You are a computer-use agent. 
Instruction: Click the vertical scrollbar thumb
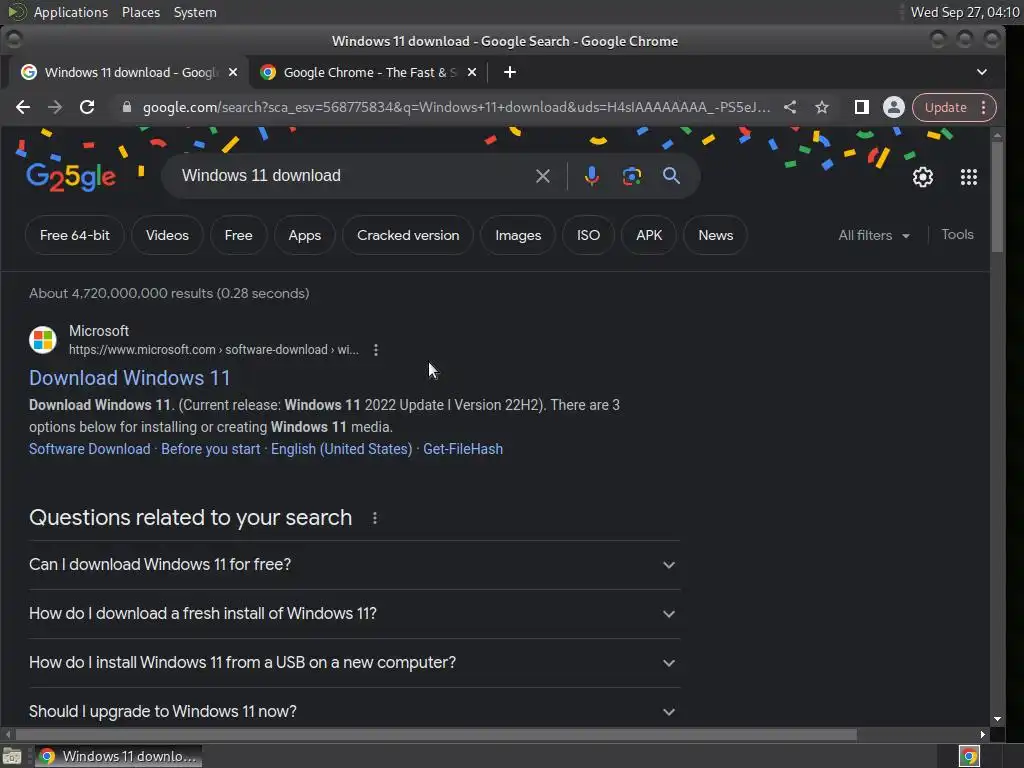coord(997,196)
